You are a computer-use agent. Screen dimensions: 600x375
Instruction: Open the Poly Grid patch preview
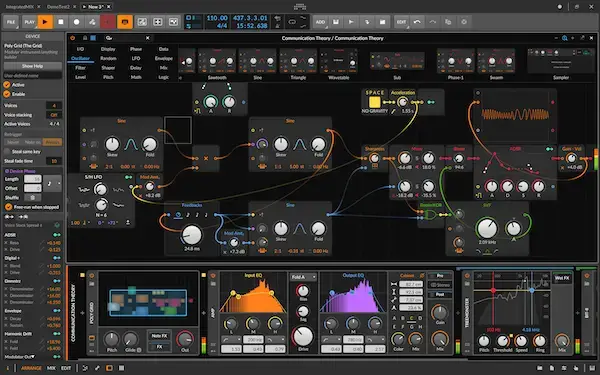pos(148,300)
